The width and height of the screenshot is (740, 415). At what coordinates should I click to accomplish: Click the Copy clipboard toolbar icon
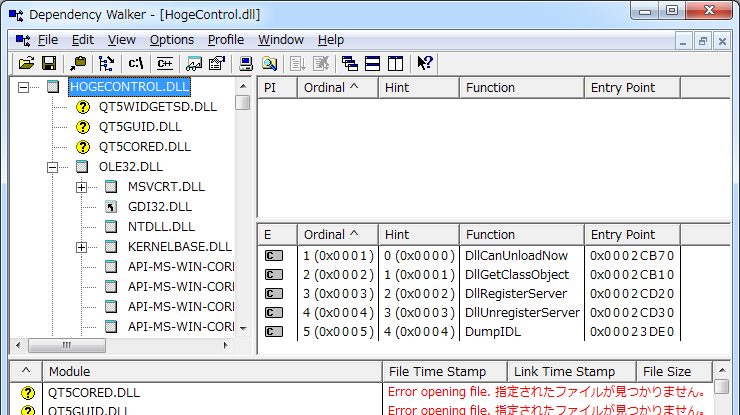[78, 63]
